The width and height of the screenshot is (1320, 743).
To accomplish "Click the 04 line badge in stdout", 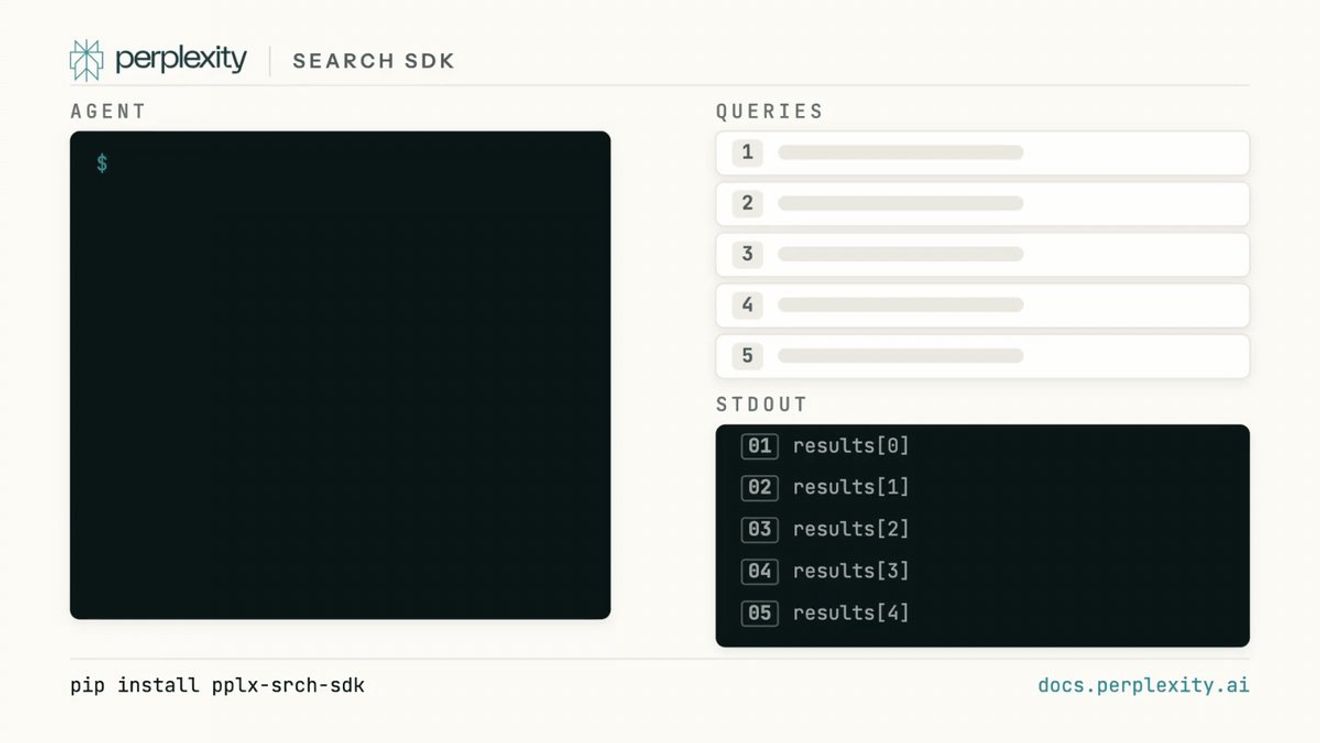I will click(760, 571).
